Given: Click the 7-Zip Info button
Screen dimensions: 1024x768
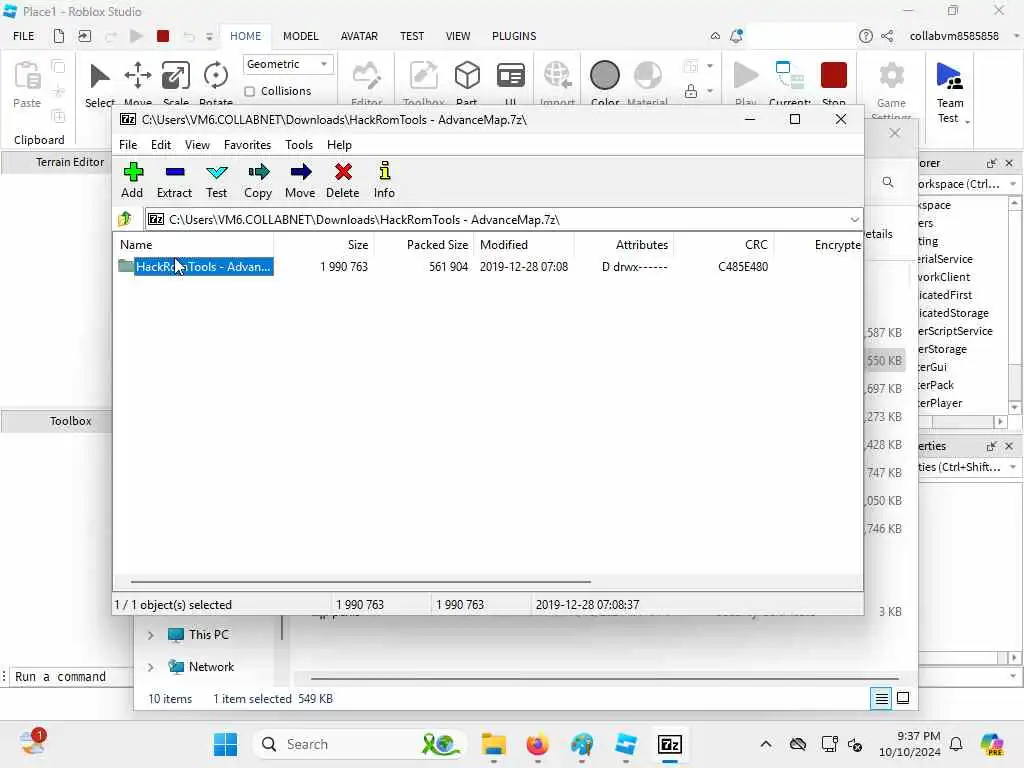Looking at the screenshot, I should 384,180.
